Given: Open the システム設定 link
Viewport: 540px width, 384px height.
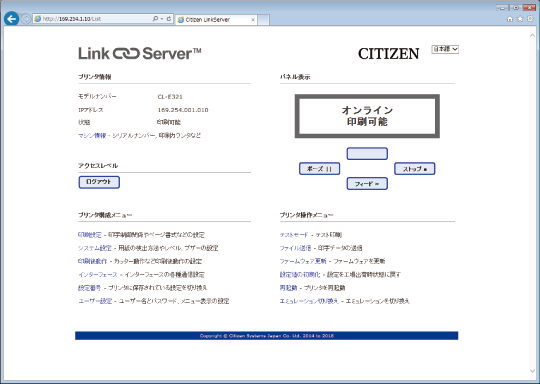Looking at the screenshot, I should pyautogui.click(x=95, y=248).
